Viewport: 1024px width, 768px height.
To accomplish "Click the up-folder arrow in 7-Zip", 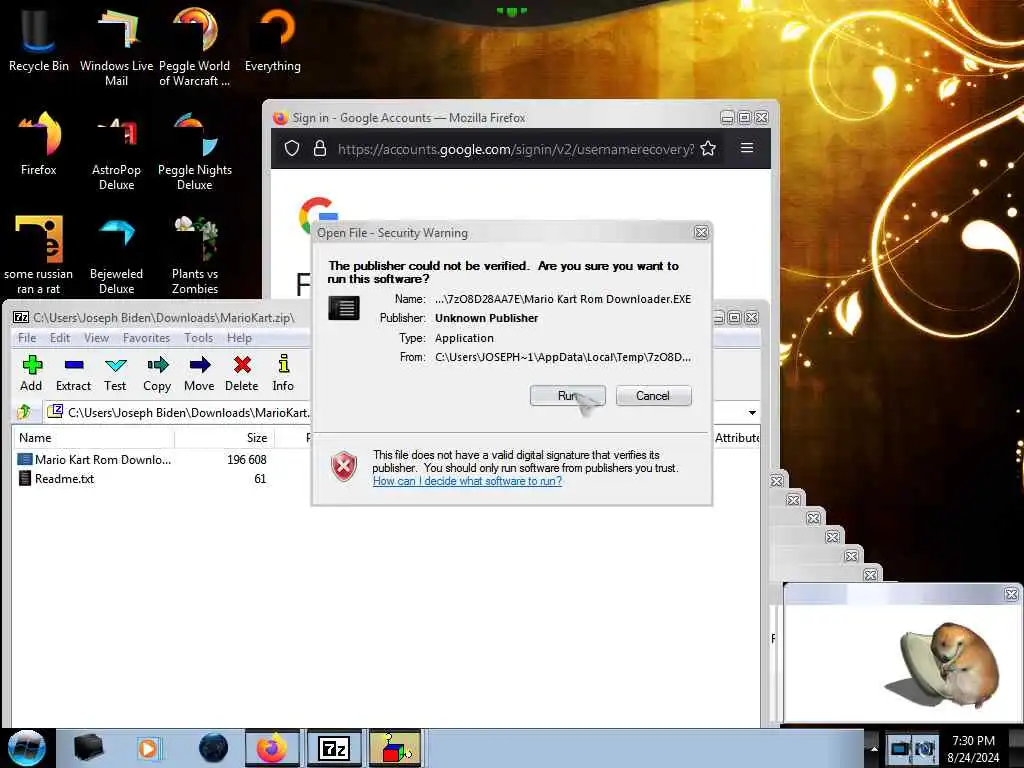I will [x=25, y=412].
